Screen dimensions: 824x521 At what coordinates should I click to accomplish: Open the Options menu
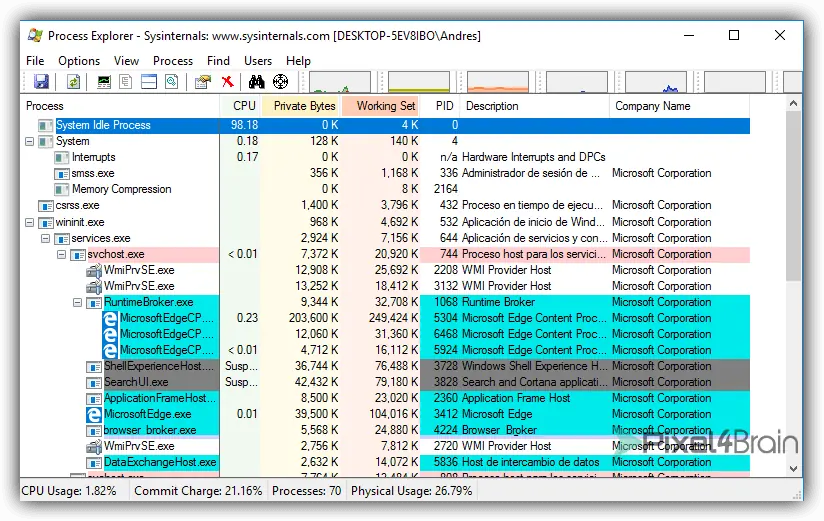[79, 61]
